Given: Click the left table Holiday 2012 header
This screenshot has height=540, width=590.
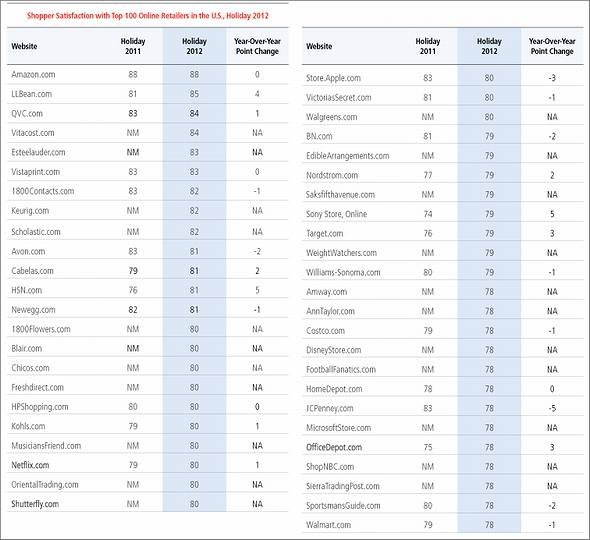Looking at the screenshot, I should 194,46.
